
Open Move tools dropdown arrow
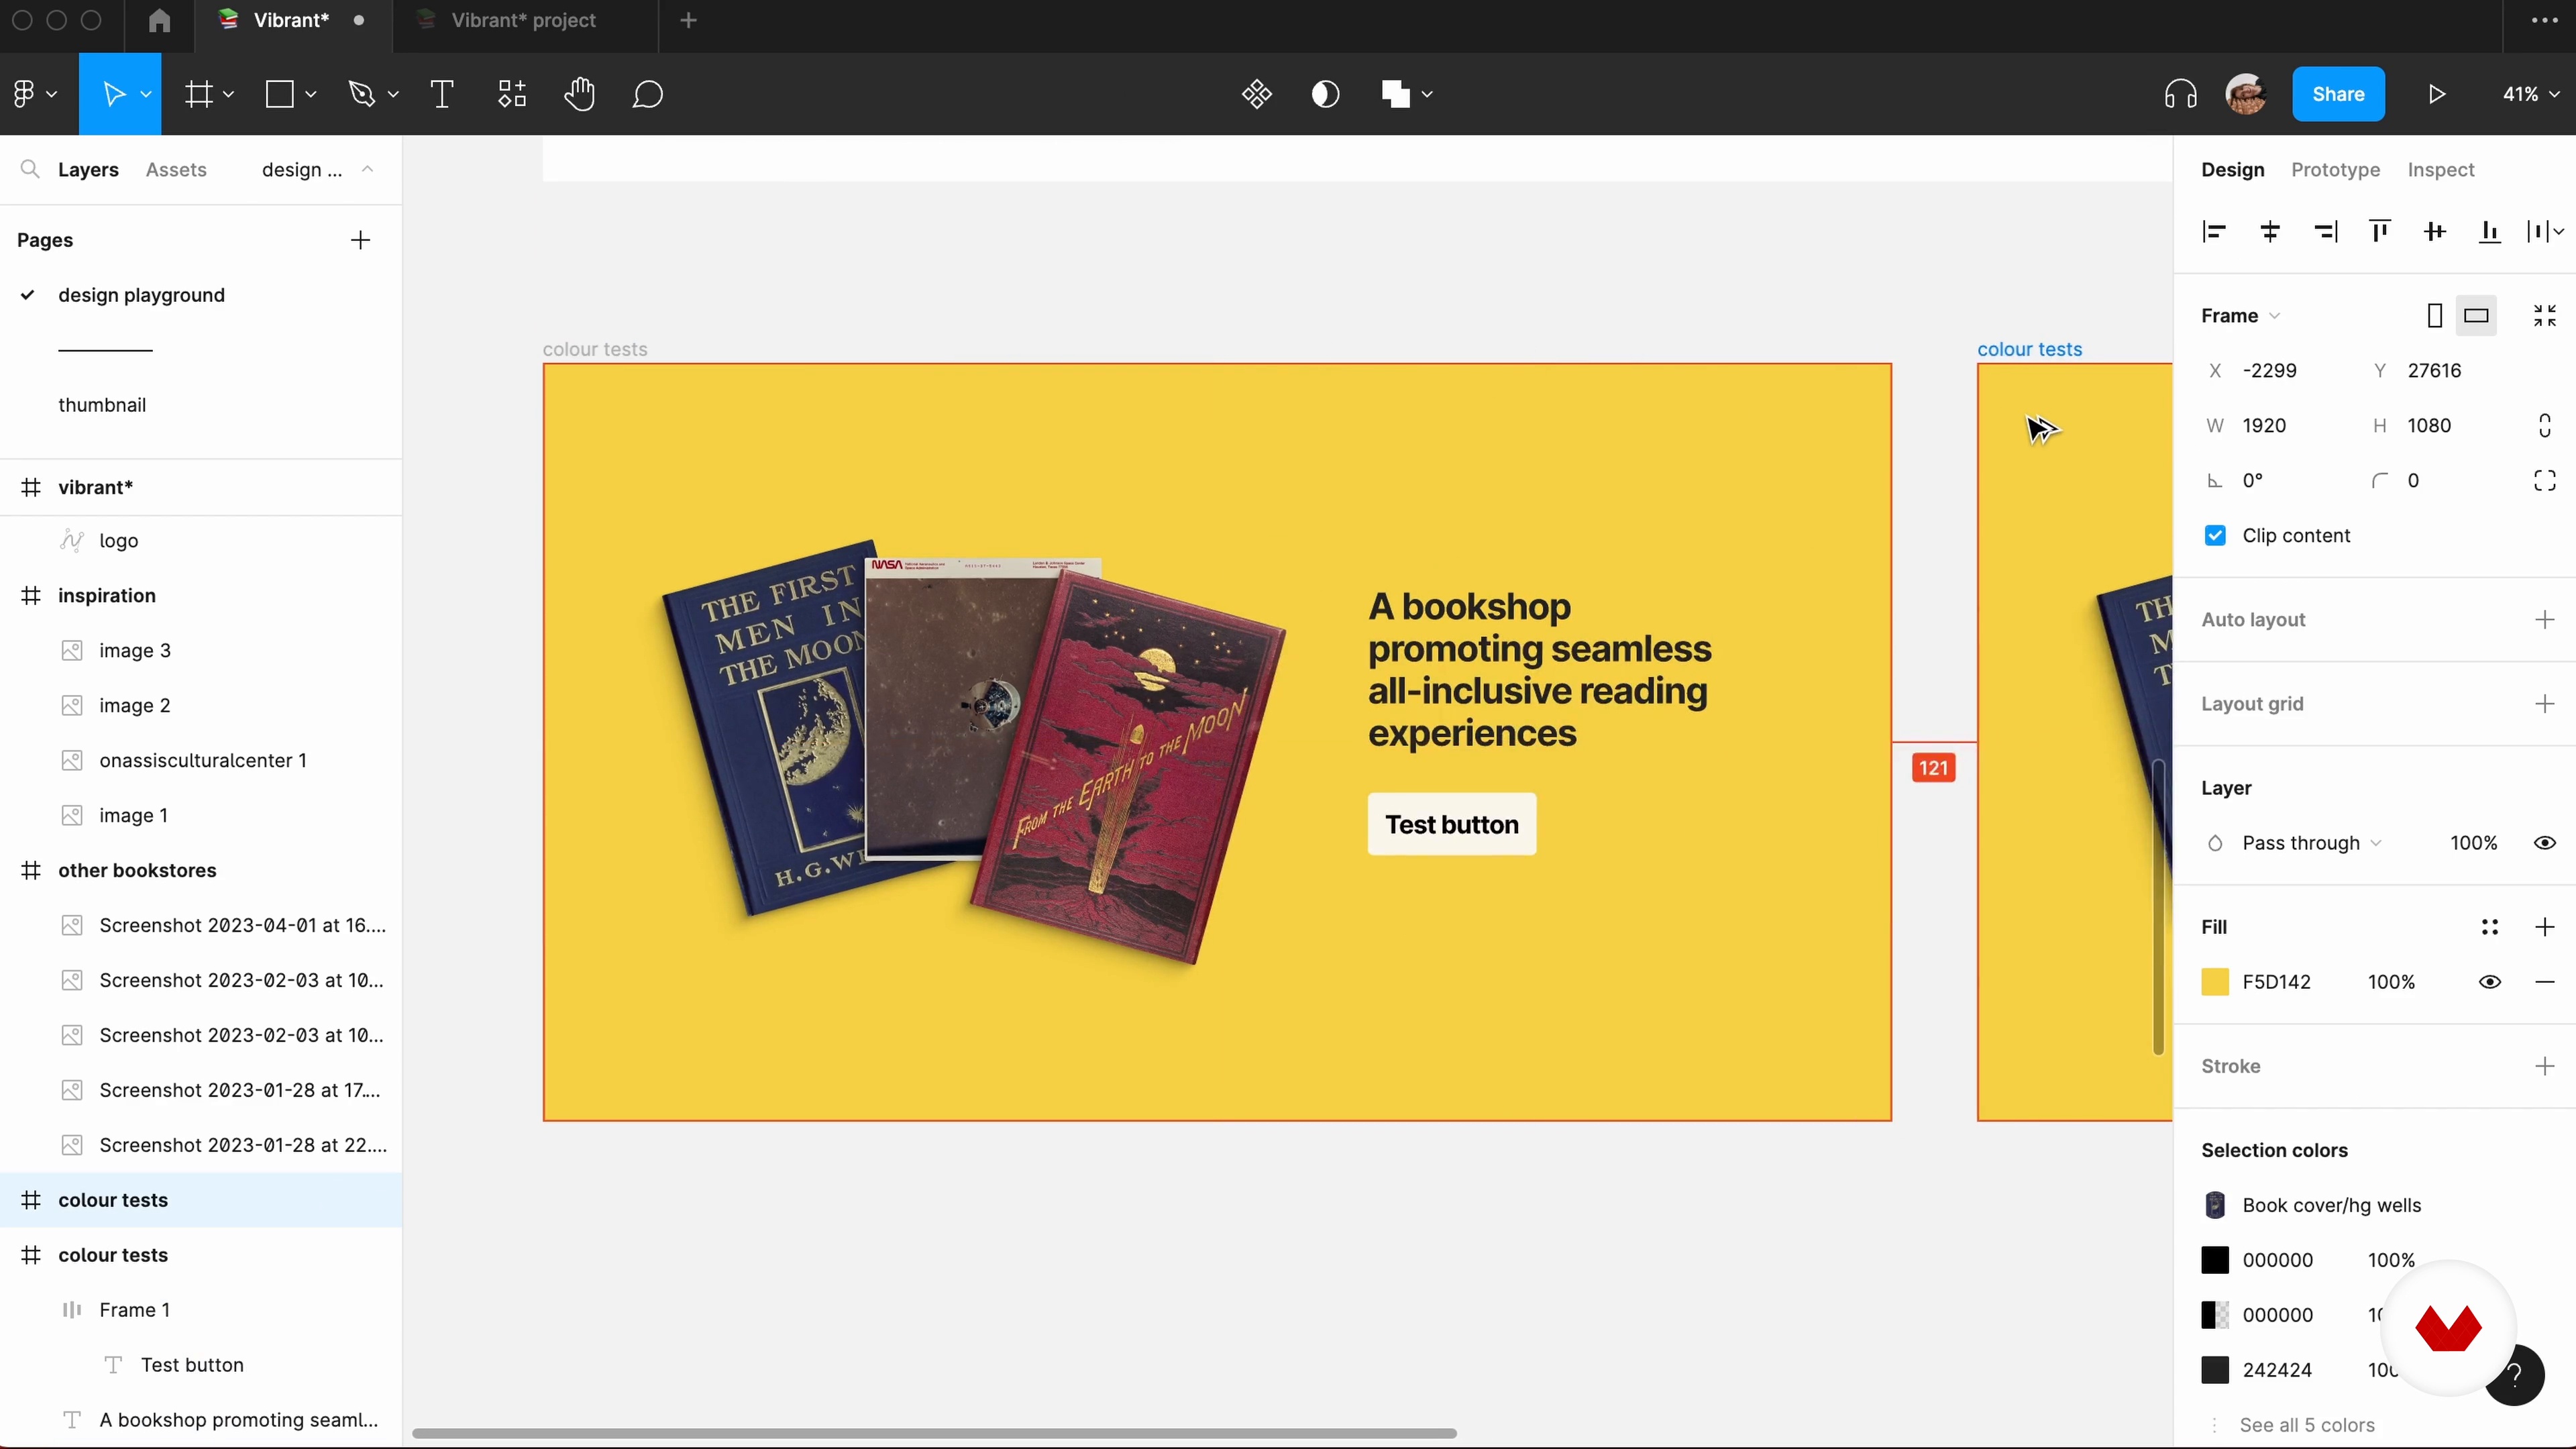point(145,94)
